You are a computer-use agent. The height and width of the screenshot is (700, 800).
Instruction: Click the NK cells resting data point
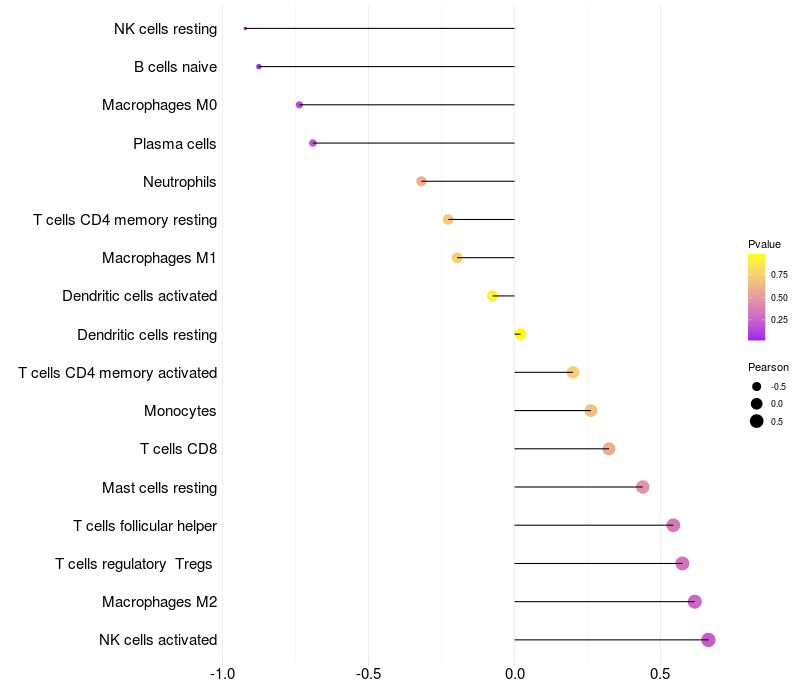pos(245,29)
